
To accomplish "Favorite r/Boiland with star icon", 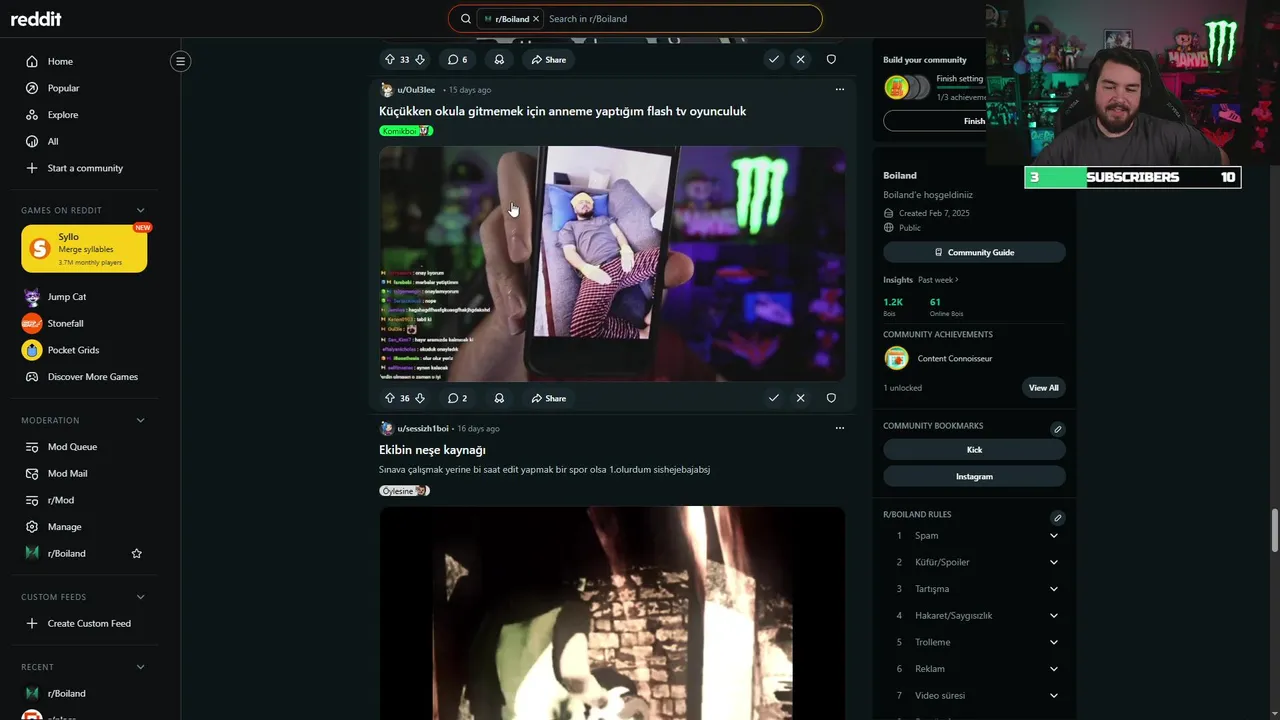I will click(137, 553).
